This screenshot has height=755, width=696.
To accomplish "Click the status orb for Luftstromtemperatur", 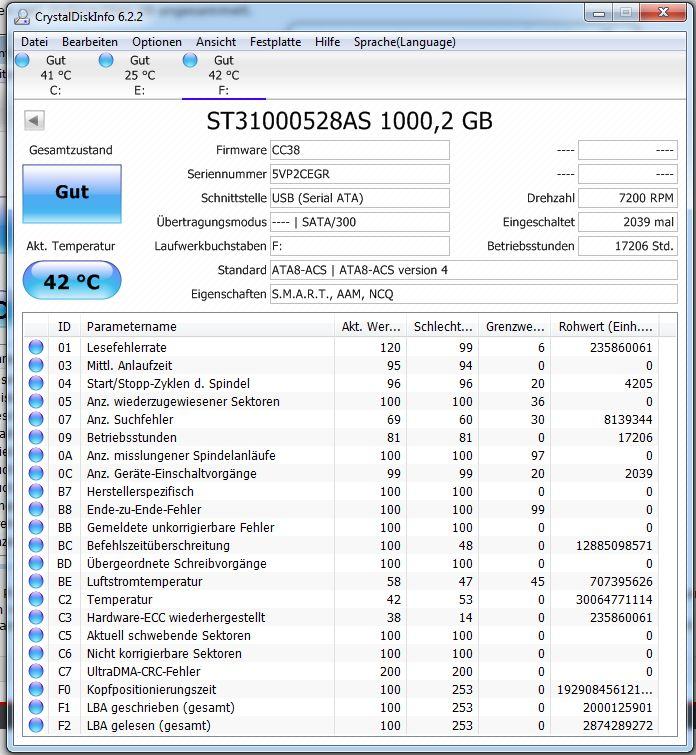I will pos(36,581).
